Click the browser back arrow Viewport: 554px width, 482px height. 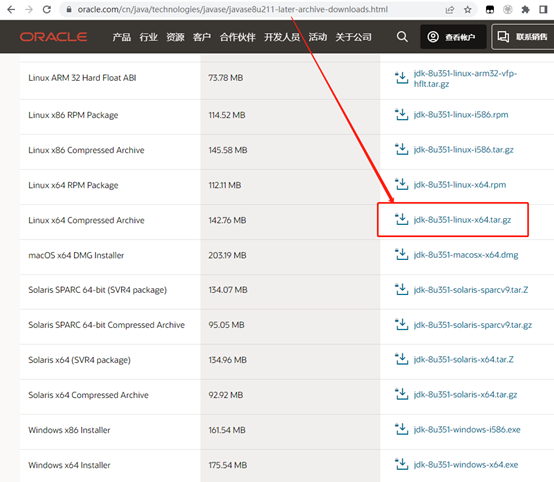pyautogui.click(x=11, y=10)
